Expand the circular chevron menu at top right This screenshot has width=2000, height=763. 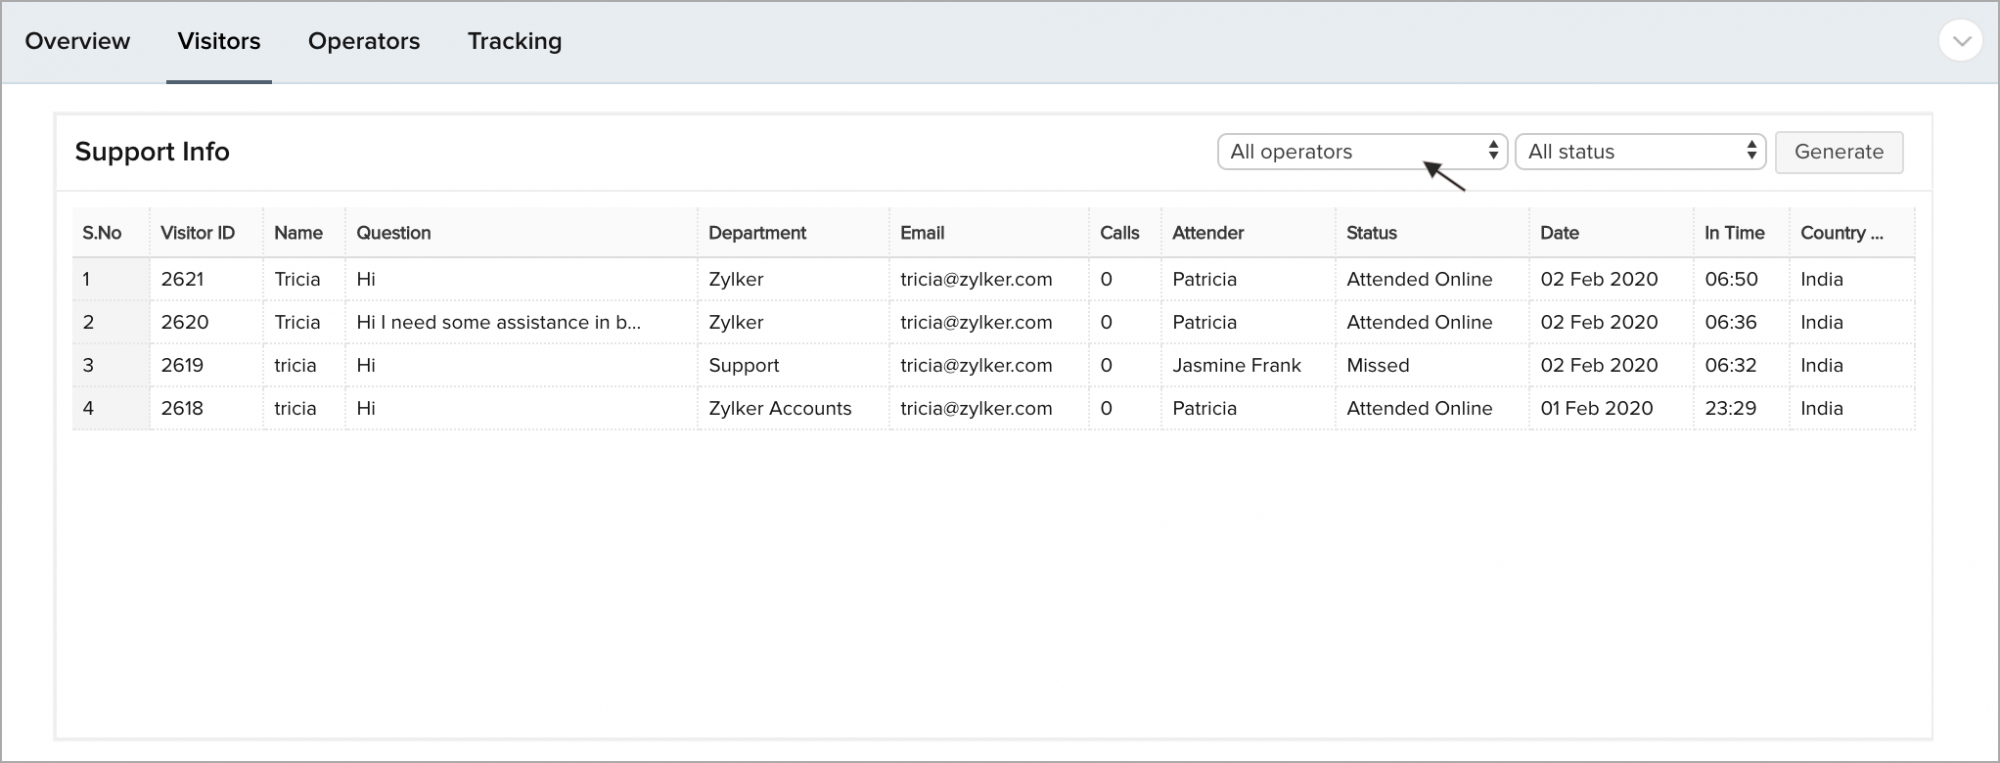point(1960,41)
